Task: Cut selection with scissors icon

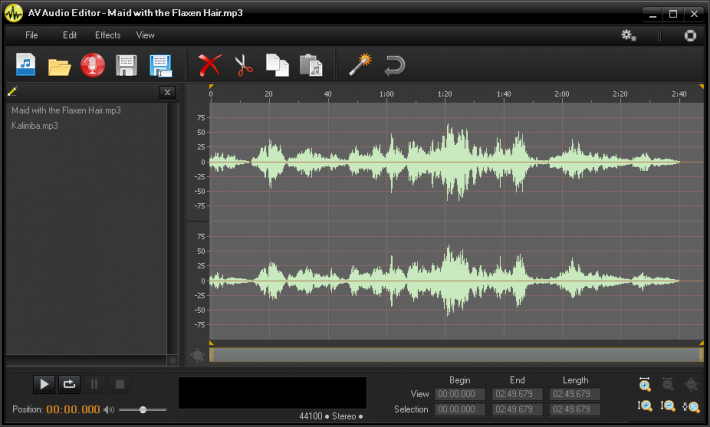Action: point(244,65)
